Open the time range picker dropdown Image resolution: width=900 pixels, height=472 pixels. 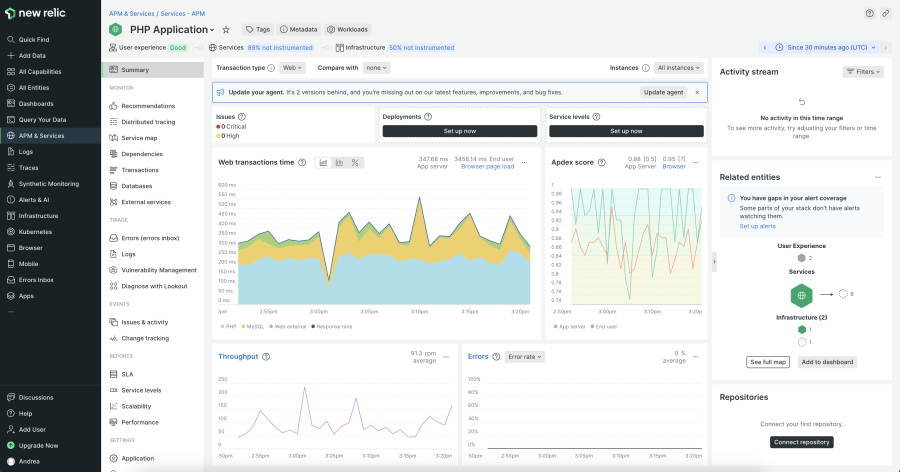tap(826, 47)
